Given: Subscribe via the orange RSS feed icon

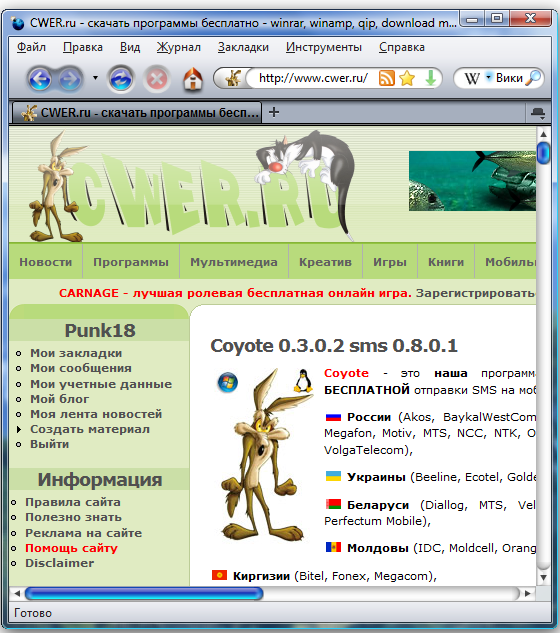Looking at the screenshot, I should pos(386,78).
